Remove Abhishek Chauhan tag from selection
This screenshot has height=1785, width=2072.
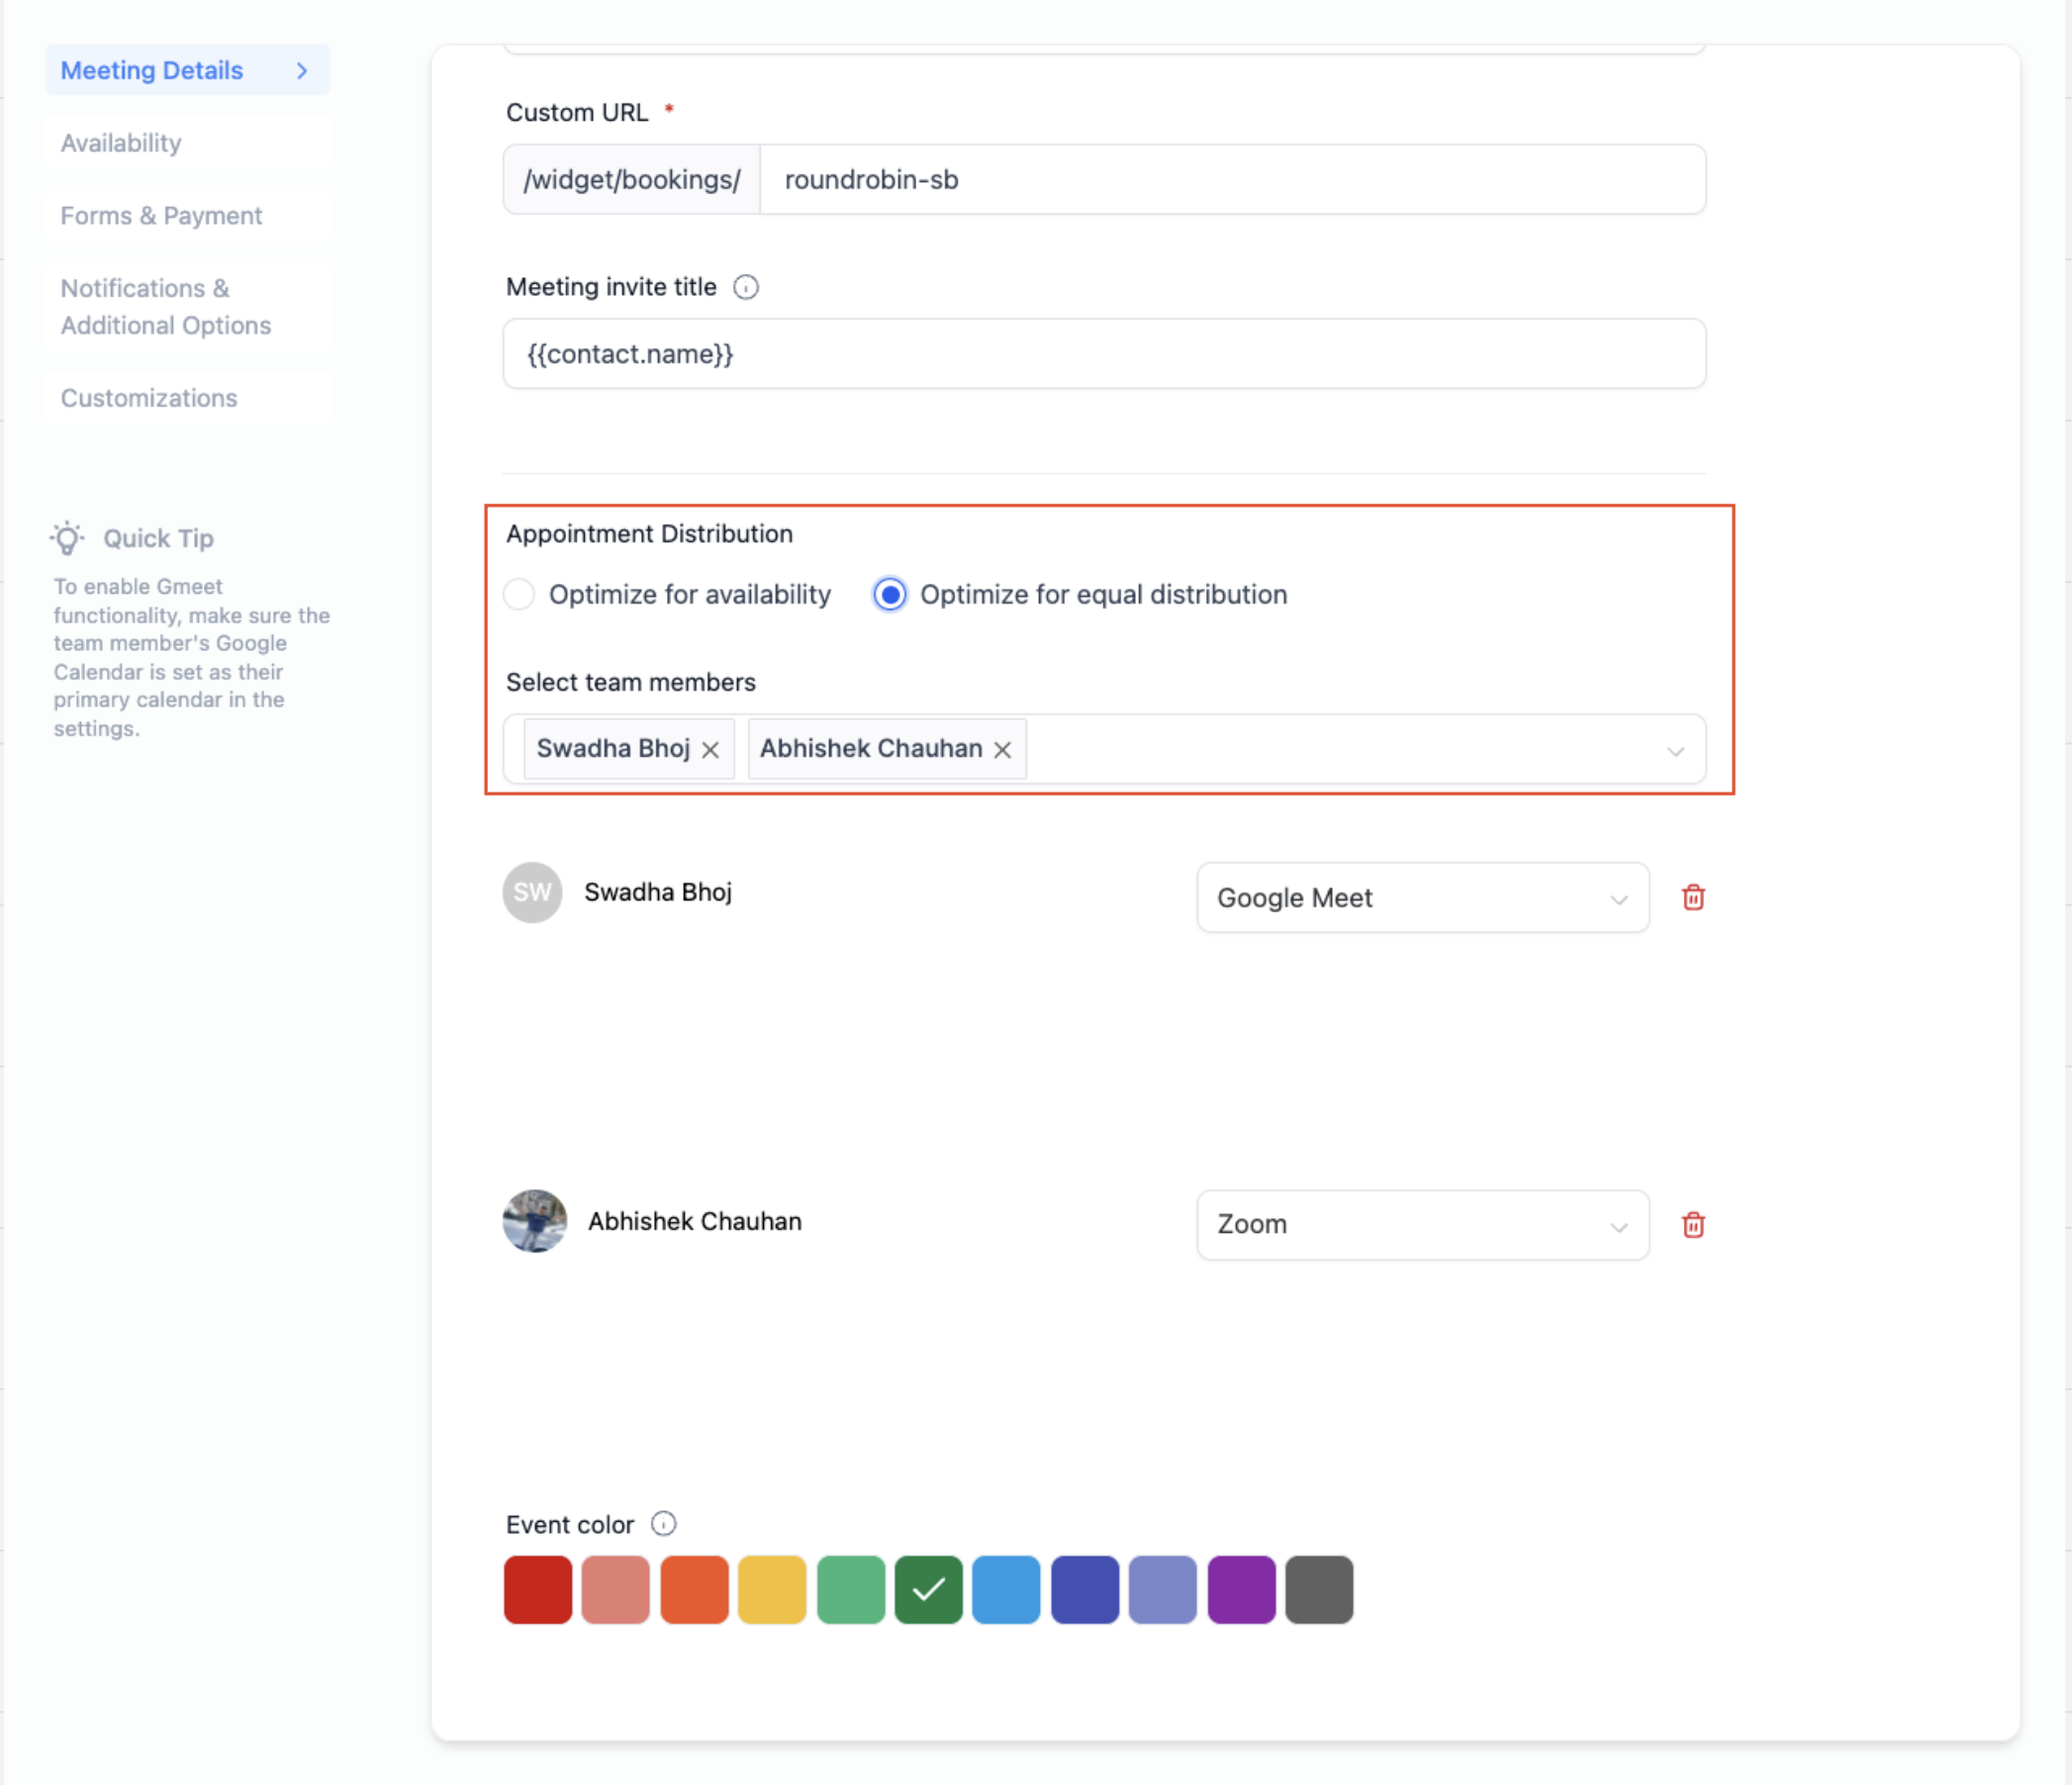coord(1002,749)
